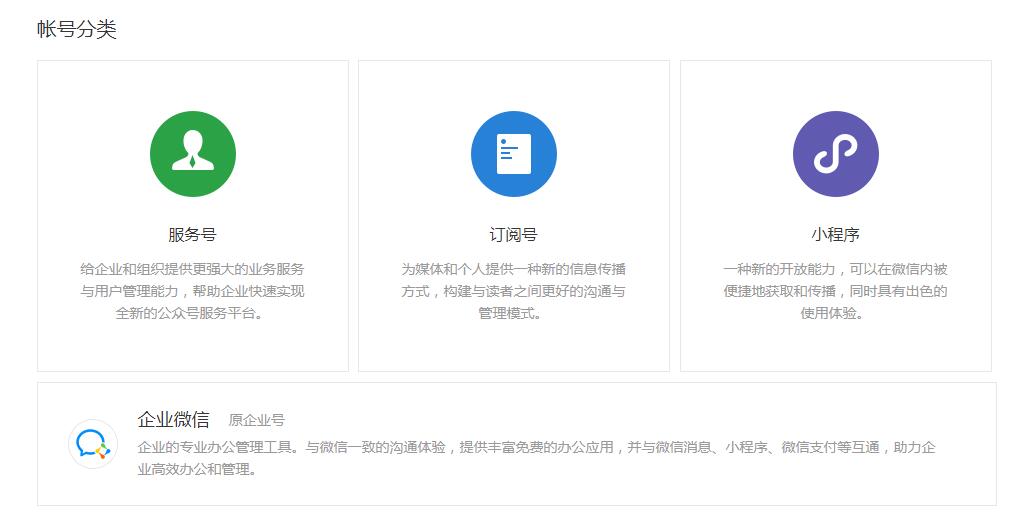This screenshot has height=531, width=1015.
Task: Select the 订阅号 title text
Action: pyautogui.click(x=514, y=235)
